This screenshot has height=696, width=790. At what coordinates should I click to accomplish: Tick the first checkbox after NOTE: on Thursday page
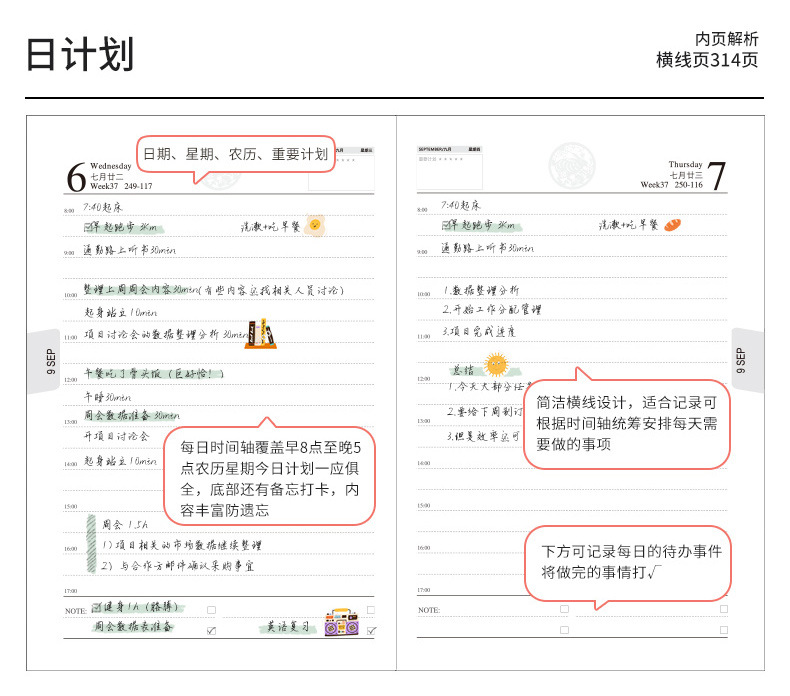(565, 609)
